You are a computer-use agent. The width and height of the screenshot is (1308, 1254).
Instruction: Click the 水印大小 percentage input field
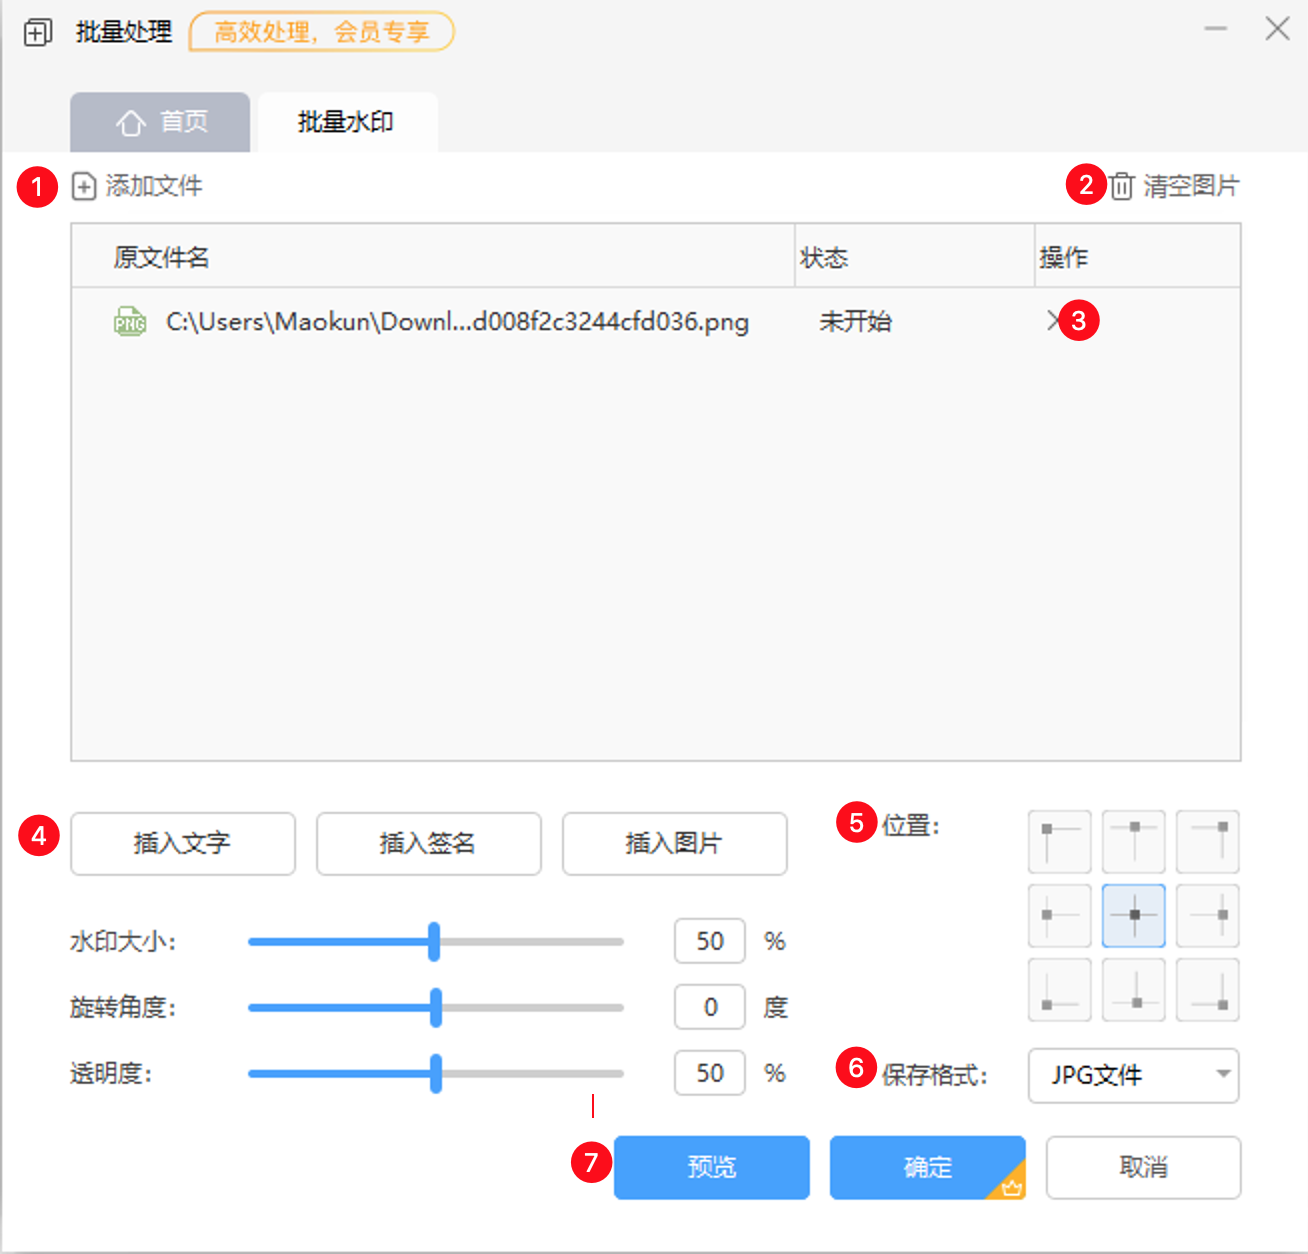[x=709, y=941]
